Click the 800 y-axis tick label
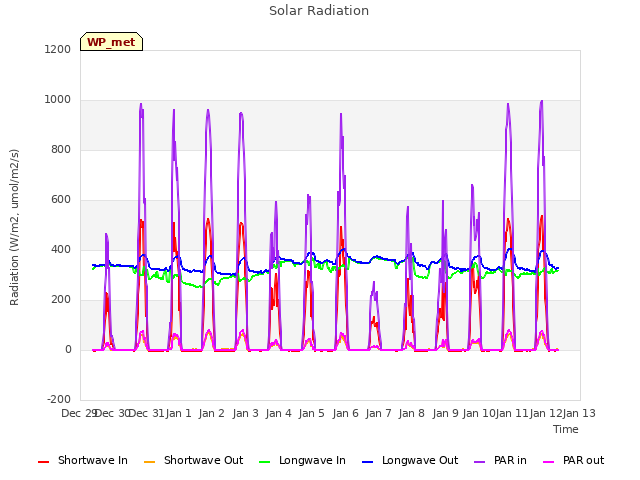Screen dimensions: 640x480 pos(61,149)
